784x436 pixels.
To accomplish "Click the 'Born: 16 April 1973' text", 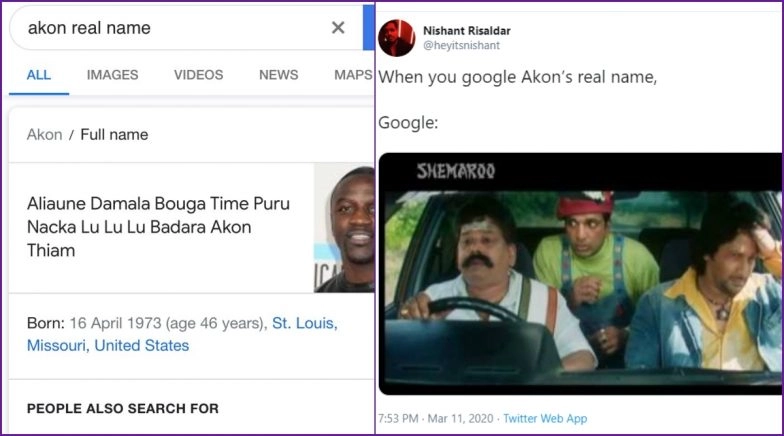I will [94, 323].
